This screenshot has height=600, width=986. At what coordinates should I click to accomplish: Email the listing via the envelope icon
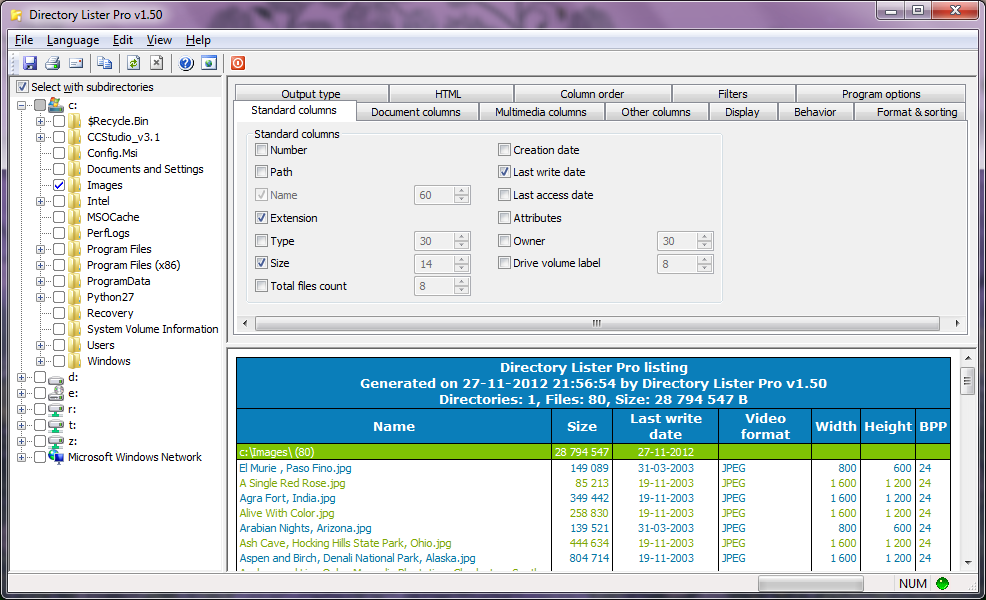tap(75, 62)
